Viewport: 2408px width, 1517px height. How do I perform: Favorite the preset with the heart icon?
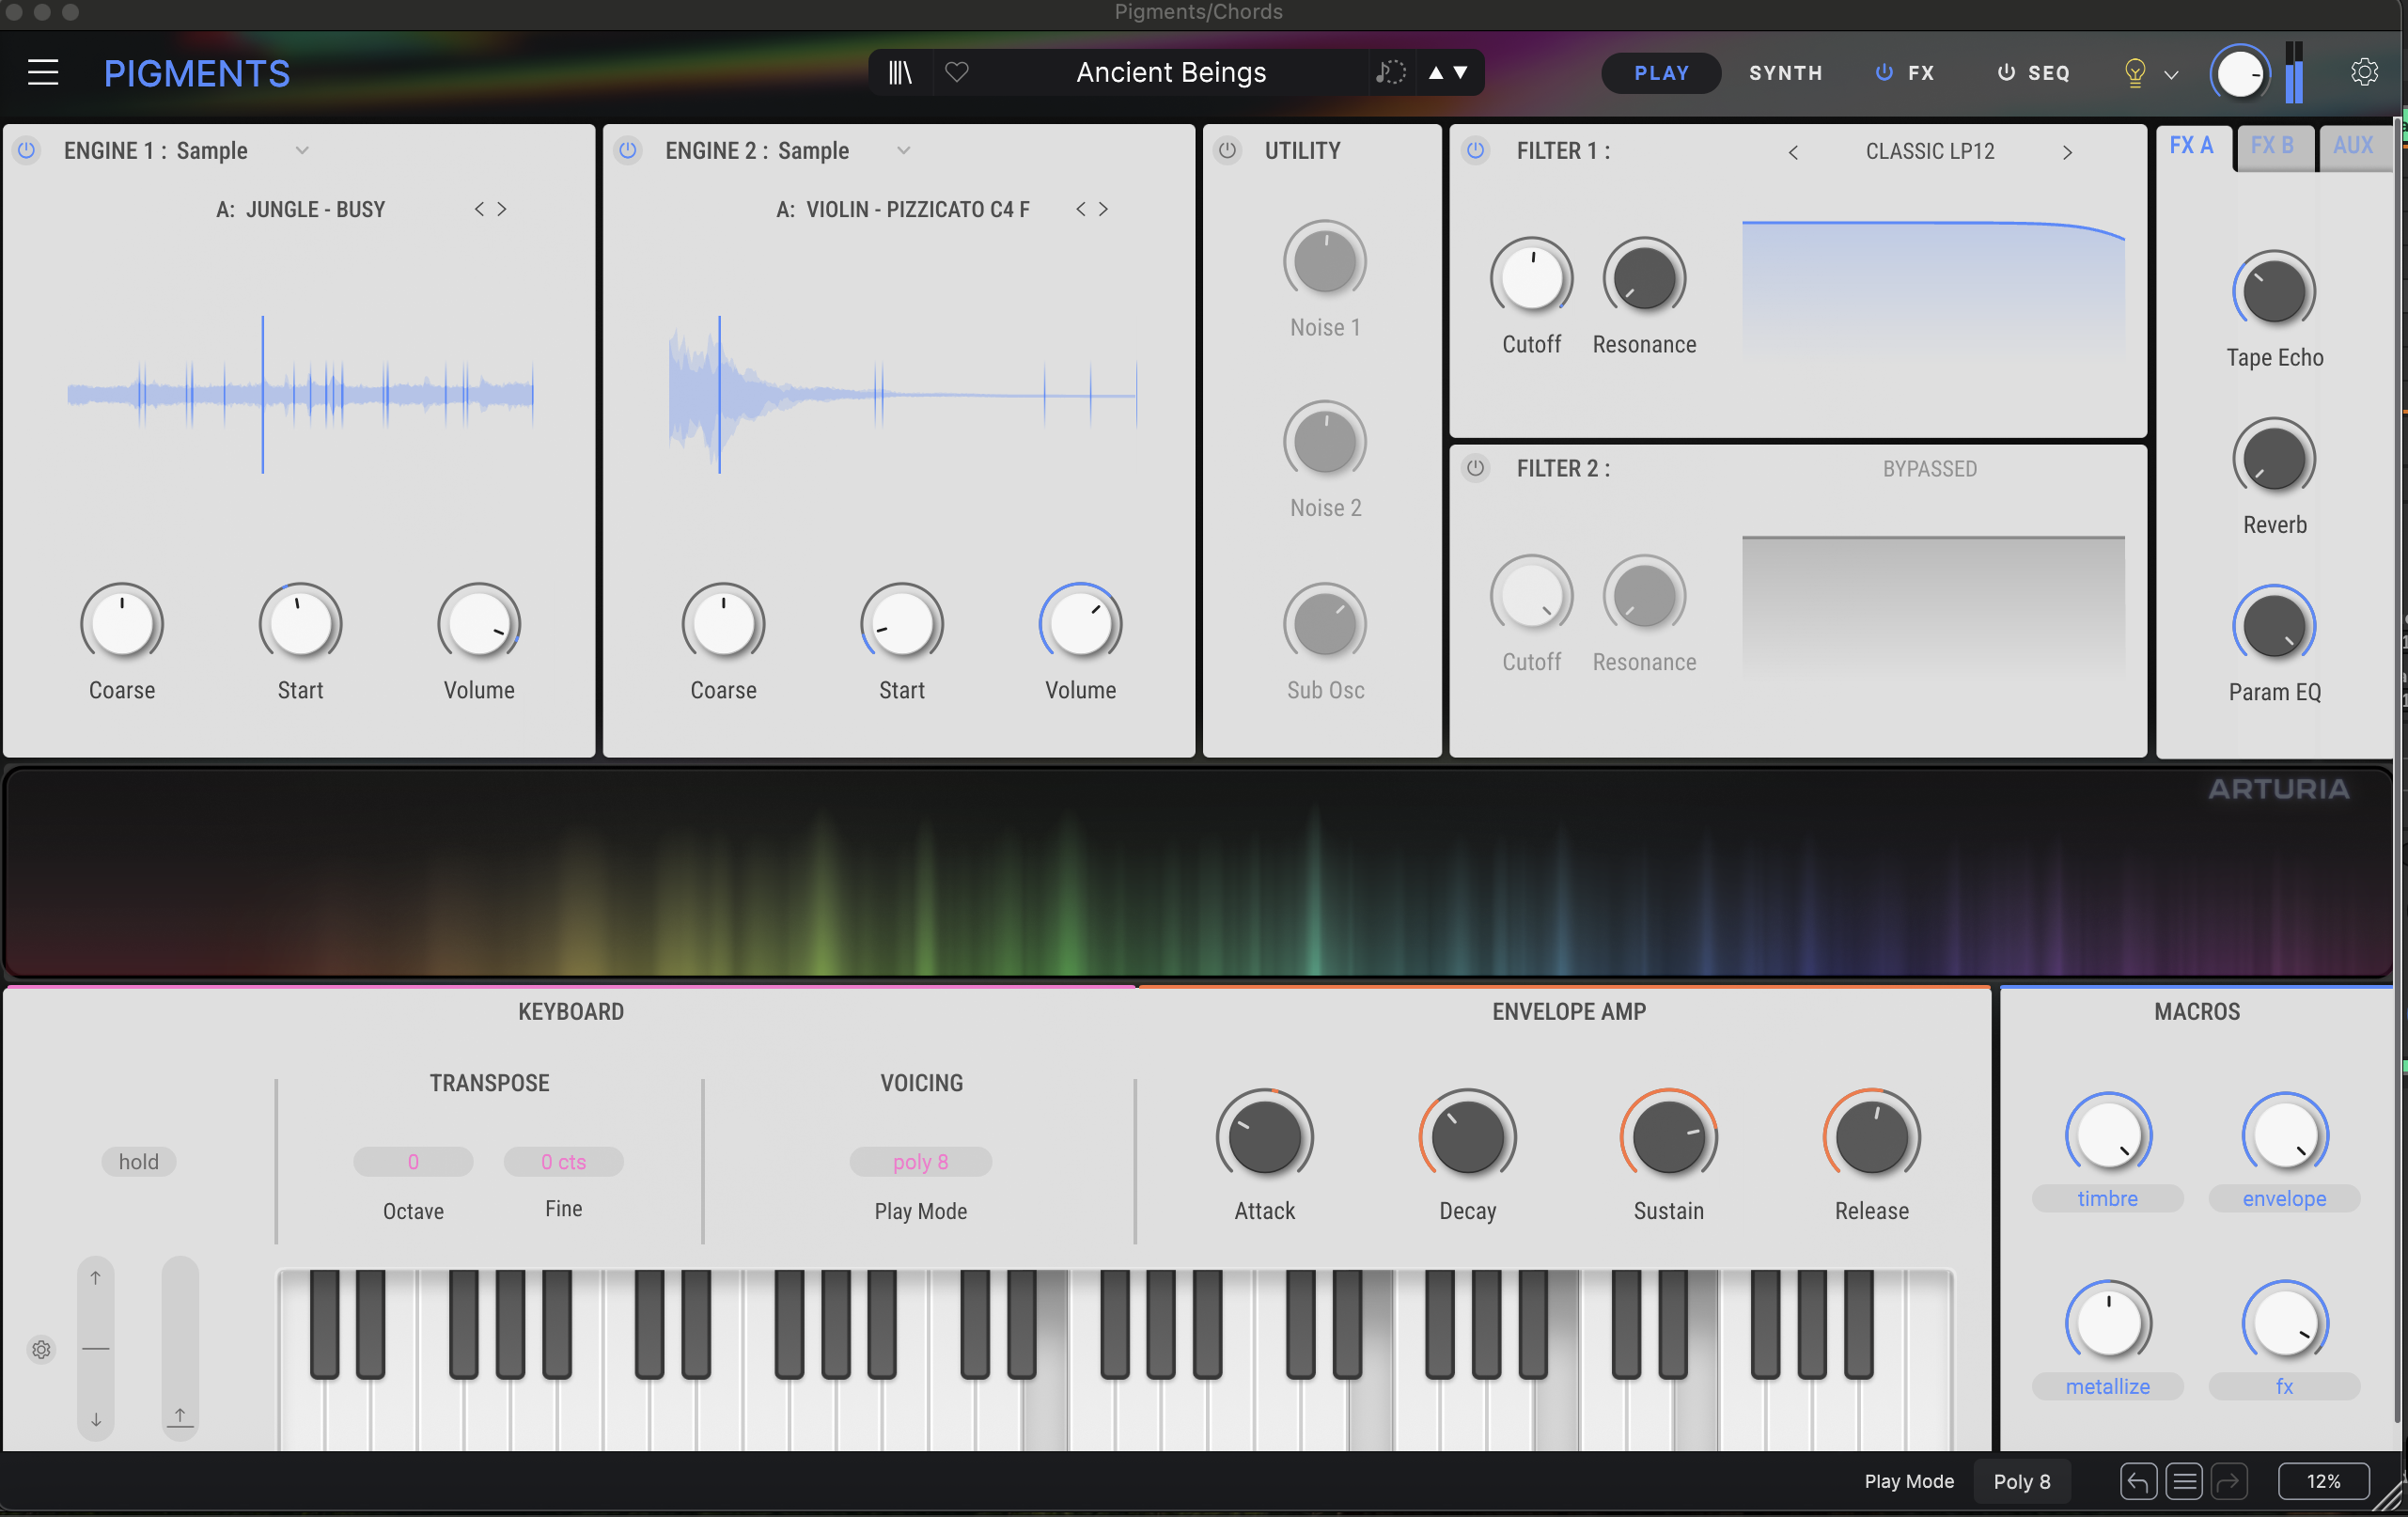coord(957,72)
